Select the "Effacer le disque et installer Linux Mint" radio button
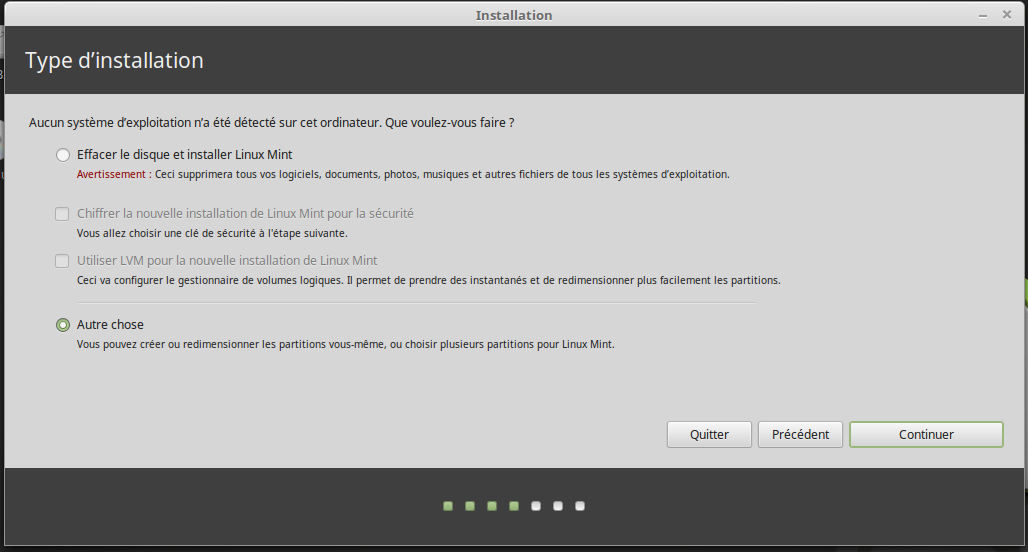Image resolution: width=1028 pixels, height=552 pixels. click(63, 155)
